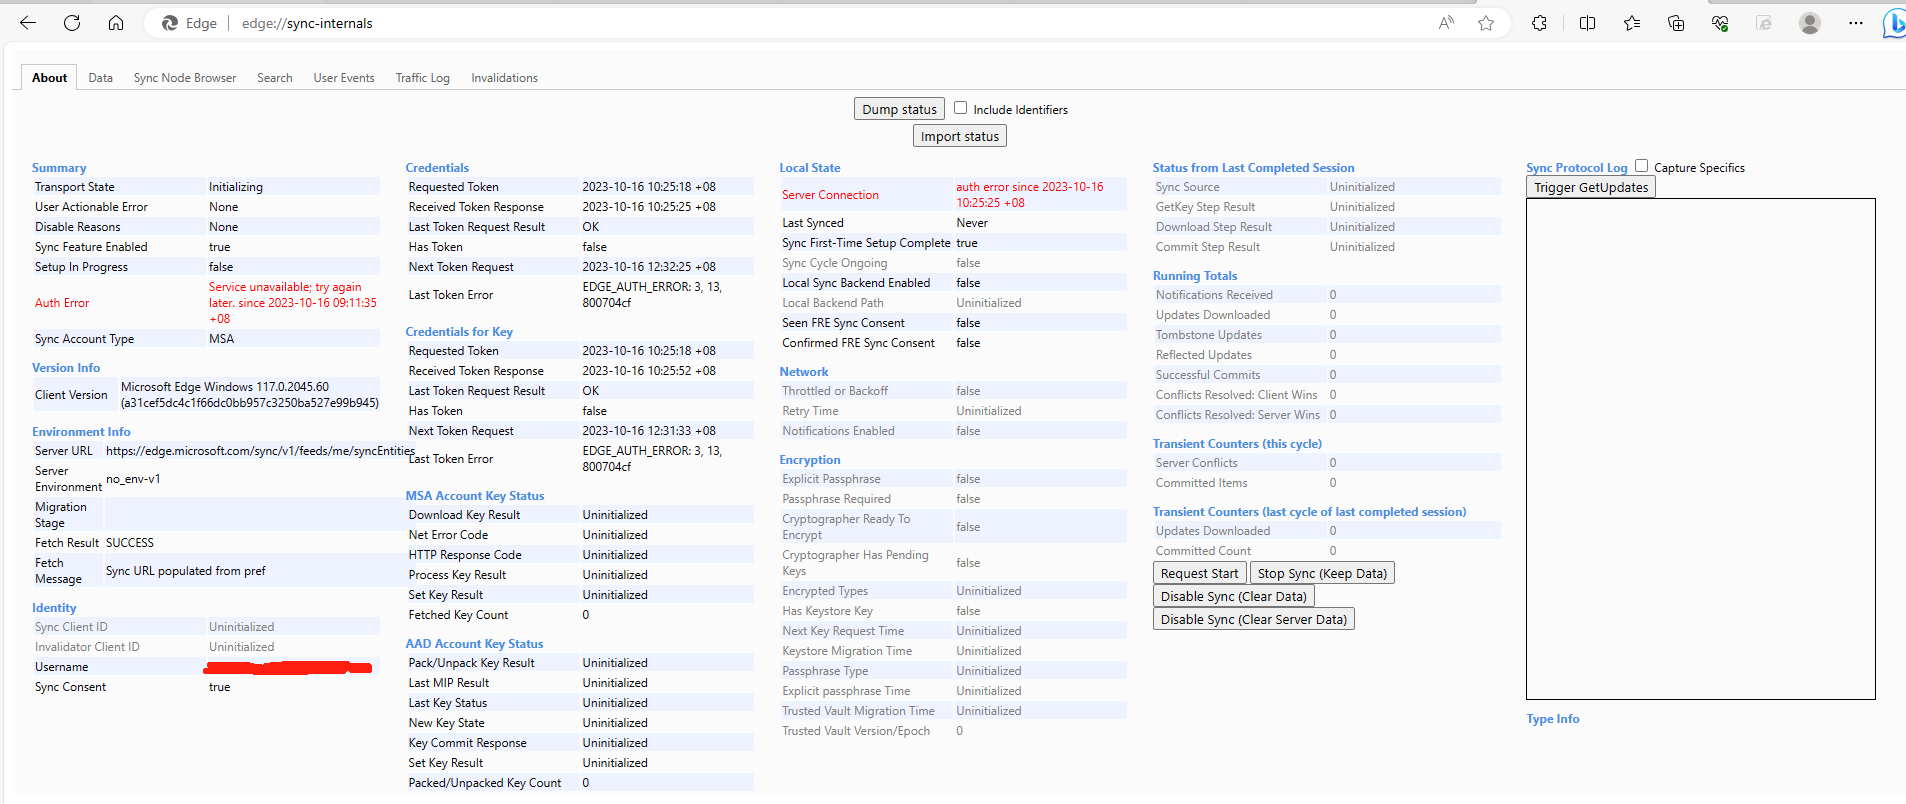This screenshot has width=1906, height=804.
Task: Click 'Sync URL populated from pref' text
Action: click(x=186, y=570)
